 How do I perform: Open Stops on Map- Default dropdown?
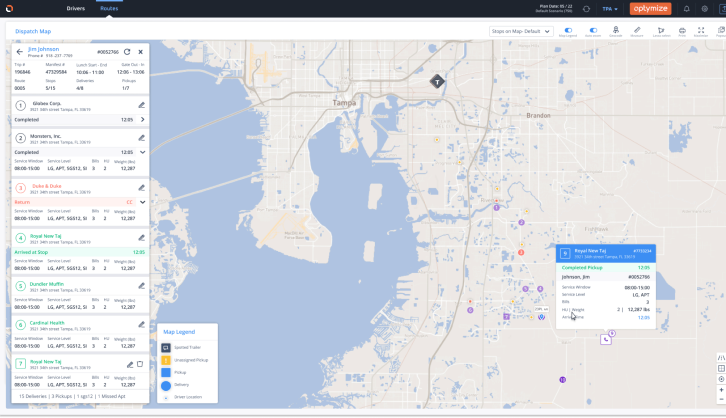[521, 31]
